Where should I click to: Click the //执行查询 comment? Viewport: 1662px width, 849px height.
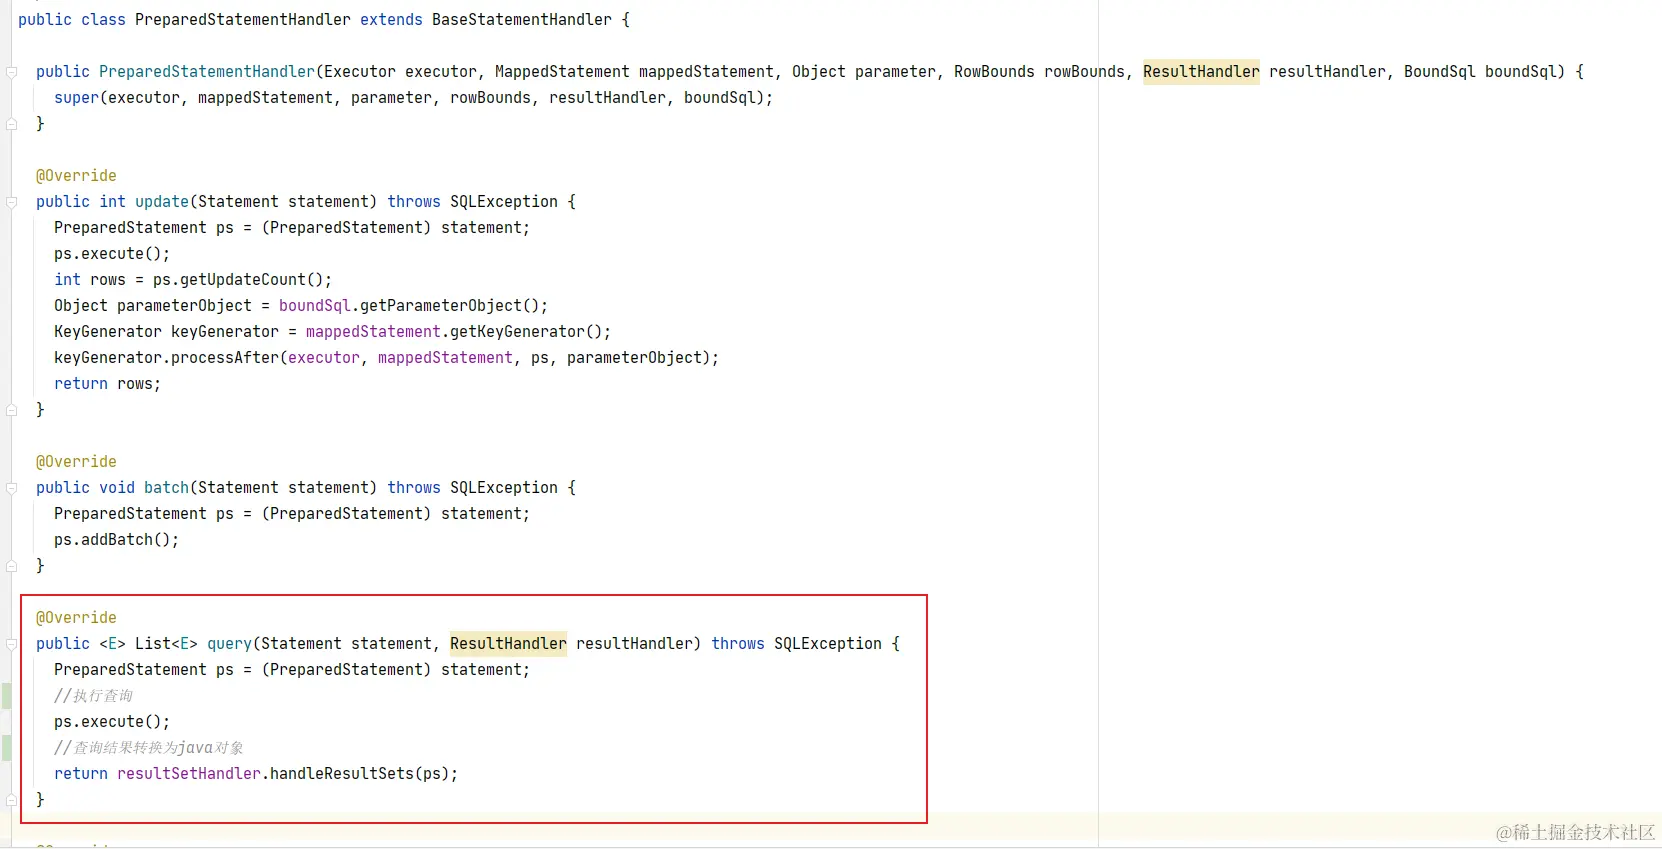pyautogui.click(x=94, y=696)
